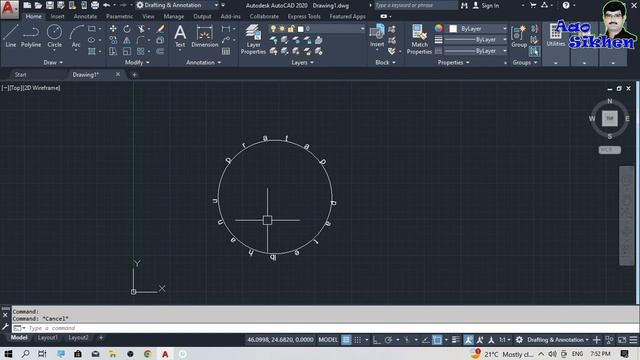The image size is (640, 360).
Task: Expand the Modify panel dropdown
Action: coord(137,62)
